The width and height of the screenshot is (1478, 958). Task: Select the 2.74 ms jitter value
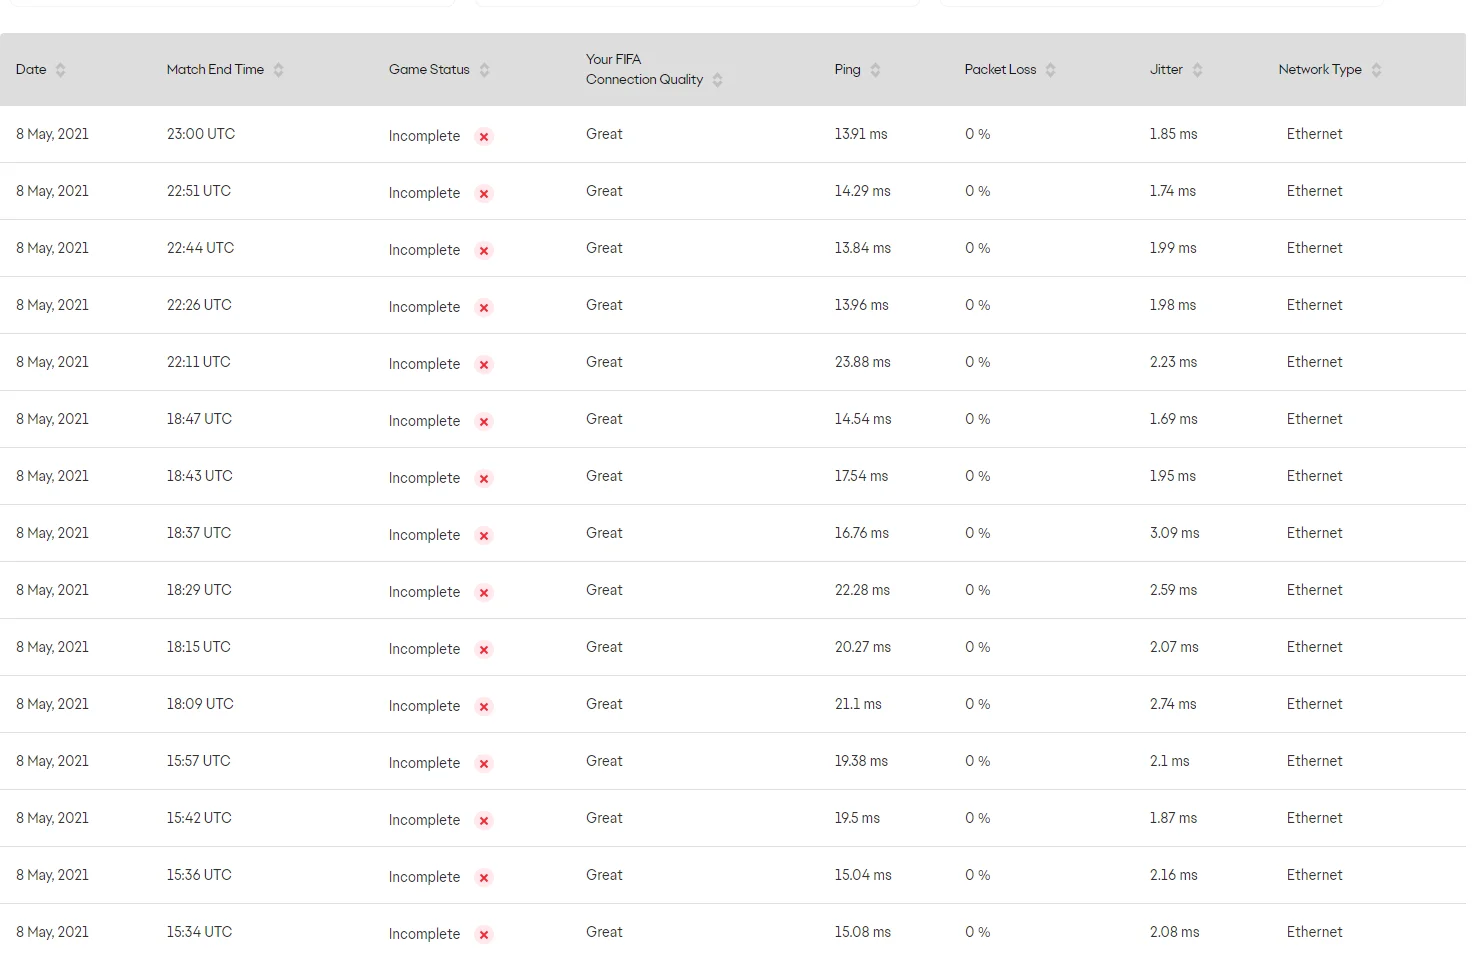1173,704
